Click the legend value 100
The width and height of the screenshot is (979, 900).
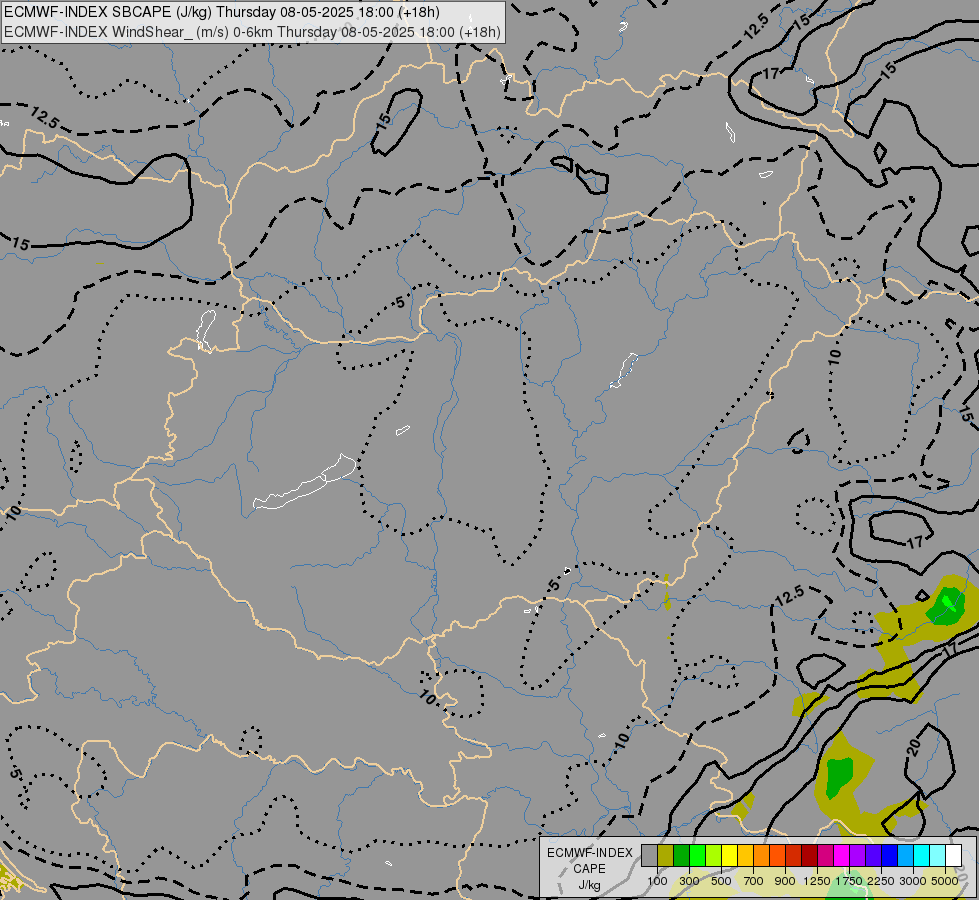coord(657,881)
